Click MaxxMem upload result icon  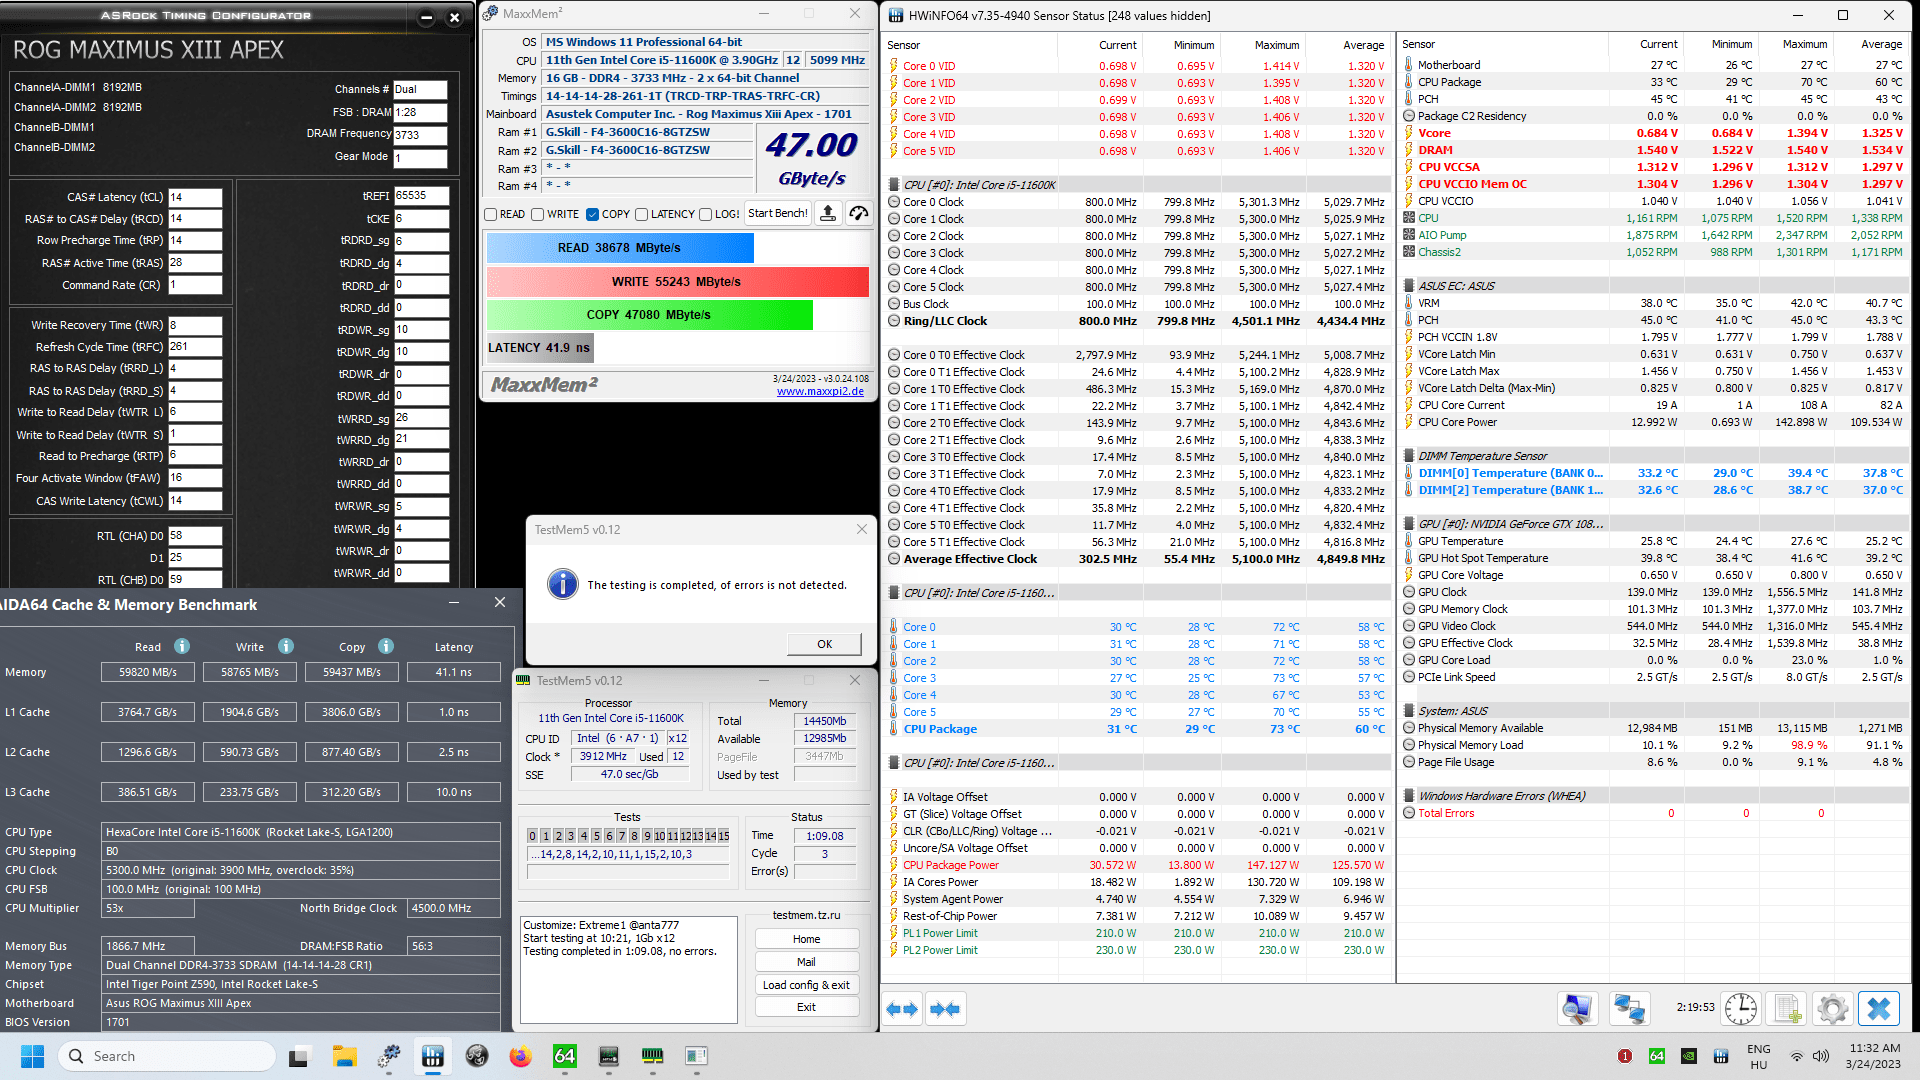click(828, 213)
